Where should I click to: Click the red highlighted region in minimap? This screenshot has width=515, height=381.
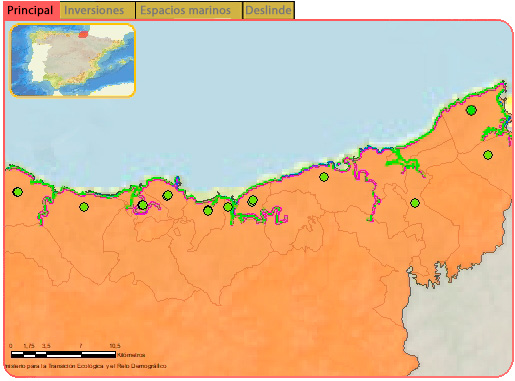(83, 34)
